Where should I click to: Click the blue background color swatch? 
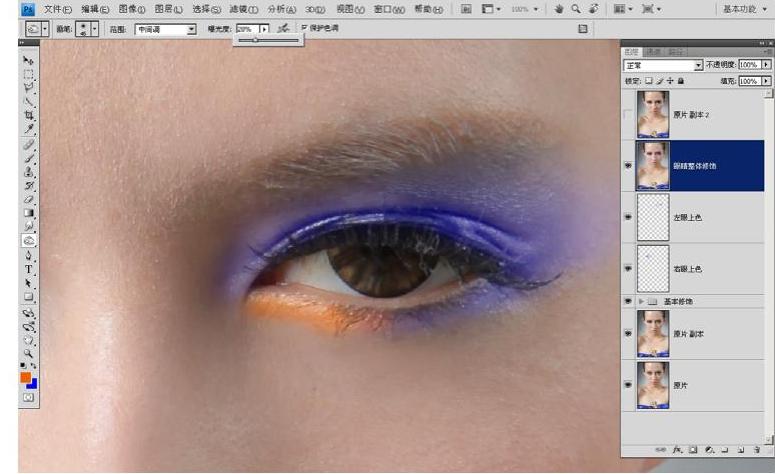[33, 384]
